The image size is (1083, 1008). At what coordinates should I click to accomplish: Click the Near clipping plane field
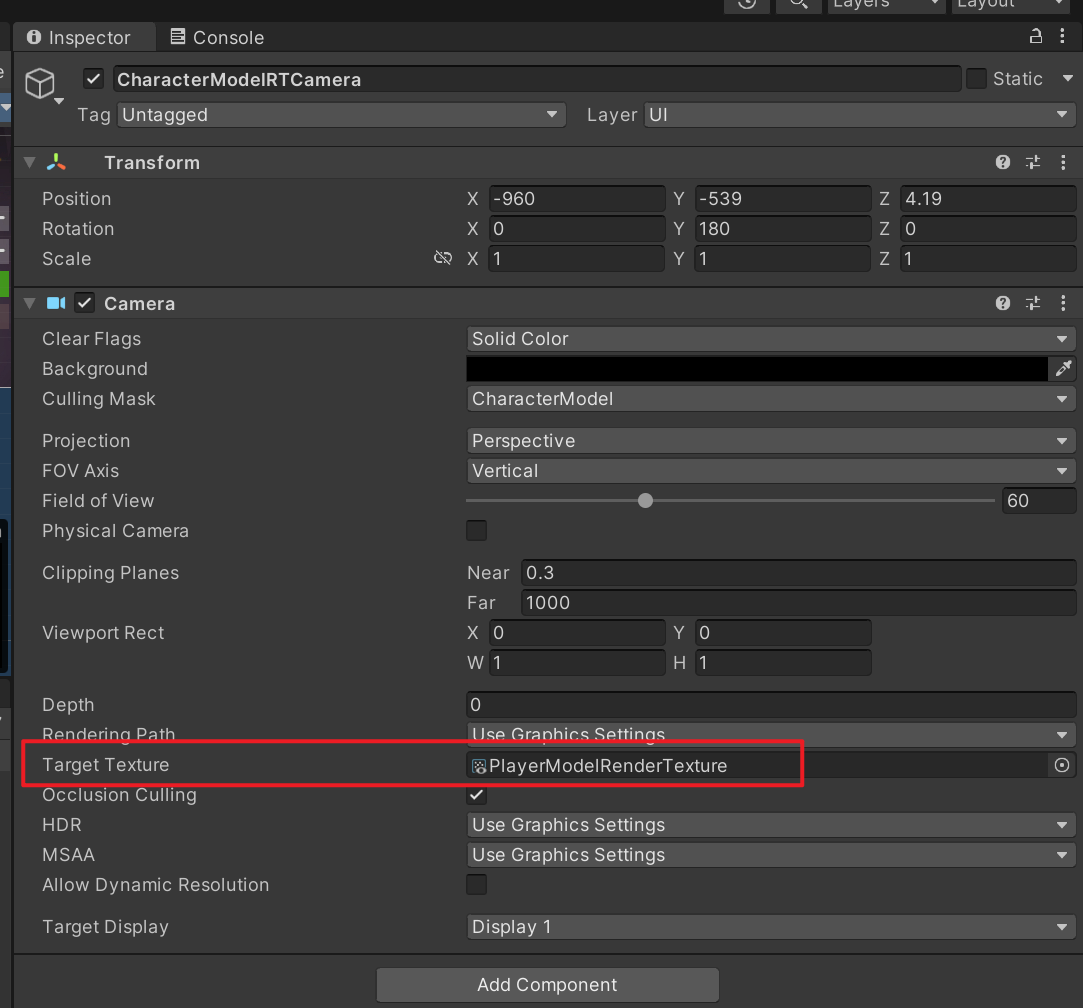[x=796, y=573]
